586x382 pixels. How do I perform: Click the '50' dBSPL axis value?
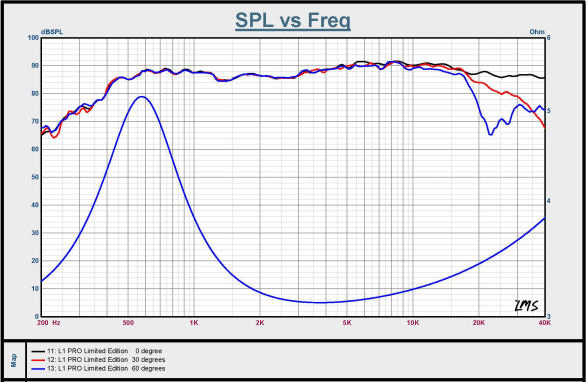pos(35,177)
